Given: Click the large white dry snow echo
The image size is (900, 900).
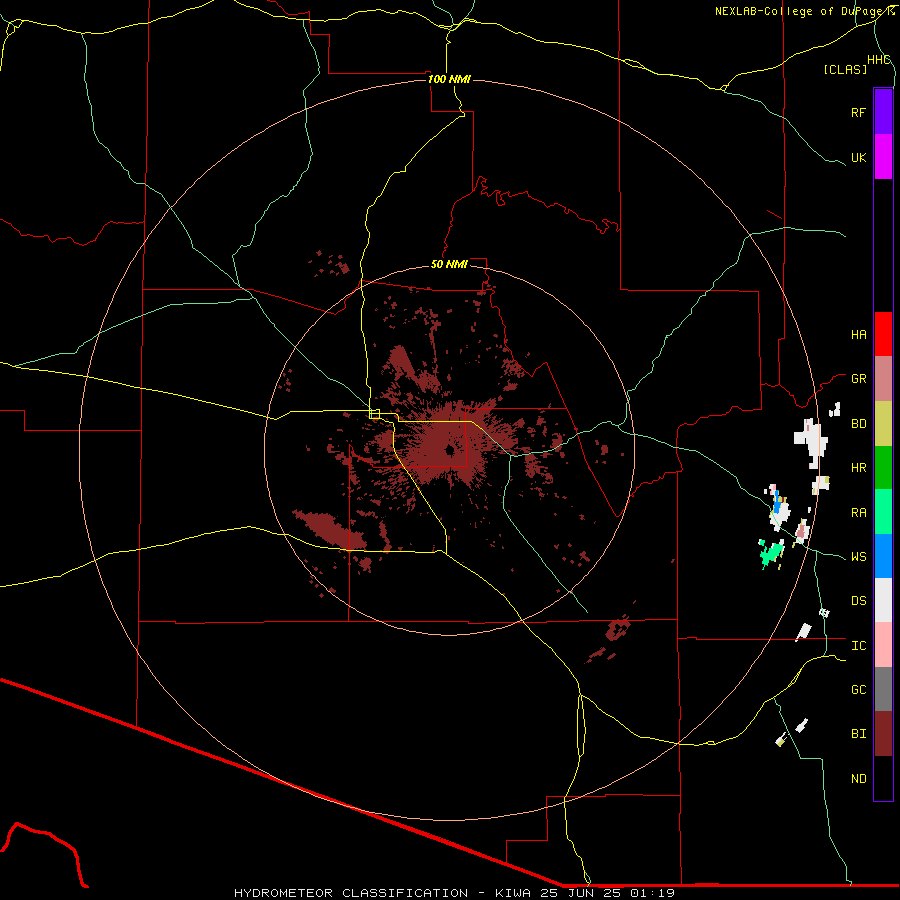Looking at the screenshot, I should coord(811,442).
